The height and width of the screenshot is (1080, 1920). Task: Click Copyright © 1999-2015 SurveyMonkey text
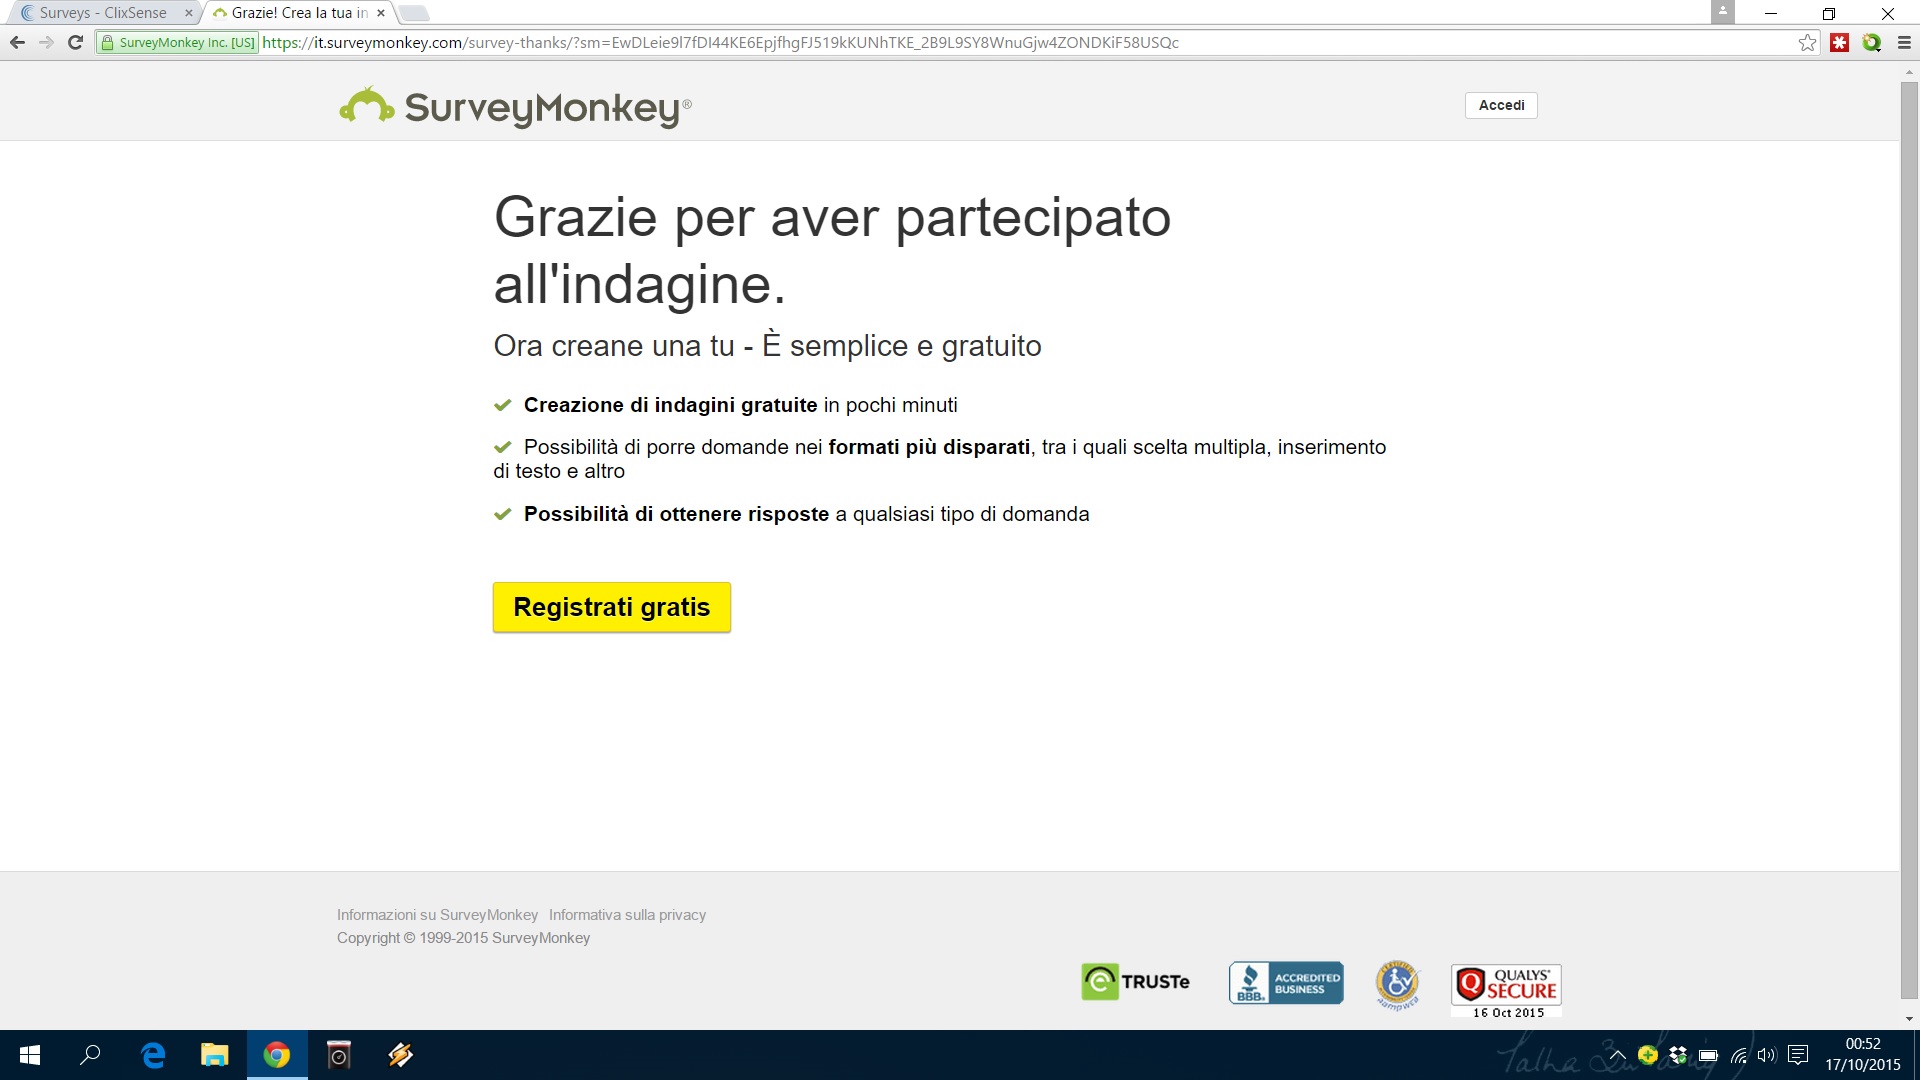click(463, 938)
